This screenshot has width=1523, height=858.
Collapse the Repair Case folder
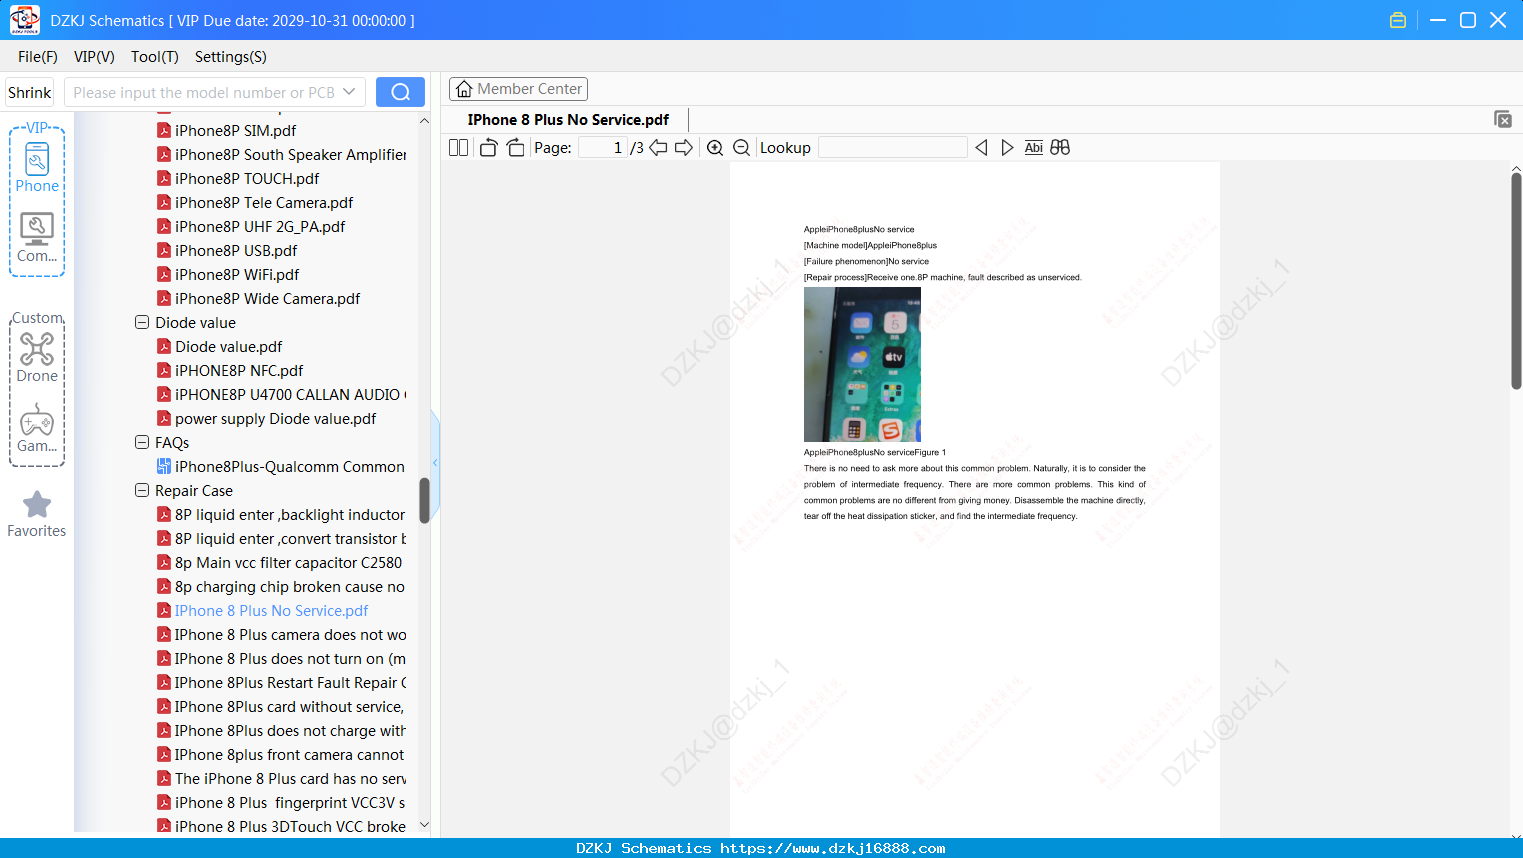point(142,491)
